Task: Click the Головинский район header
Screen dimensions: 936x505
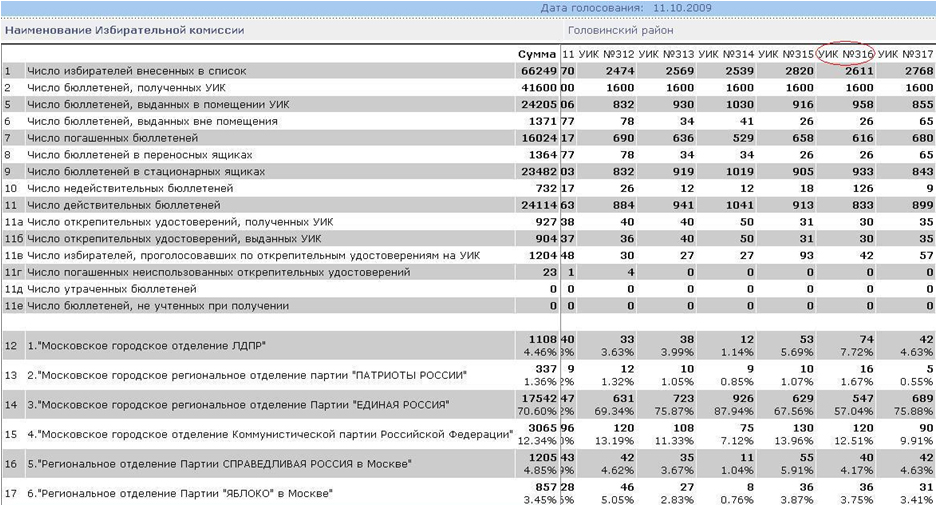Action: (x=619, y=30)
